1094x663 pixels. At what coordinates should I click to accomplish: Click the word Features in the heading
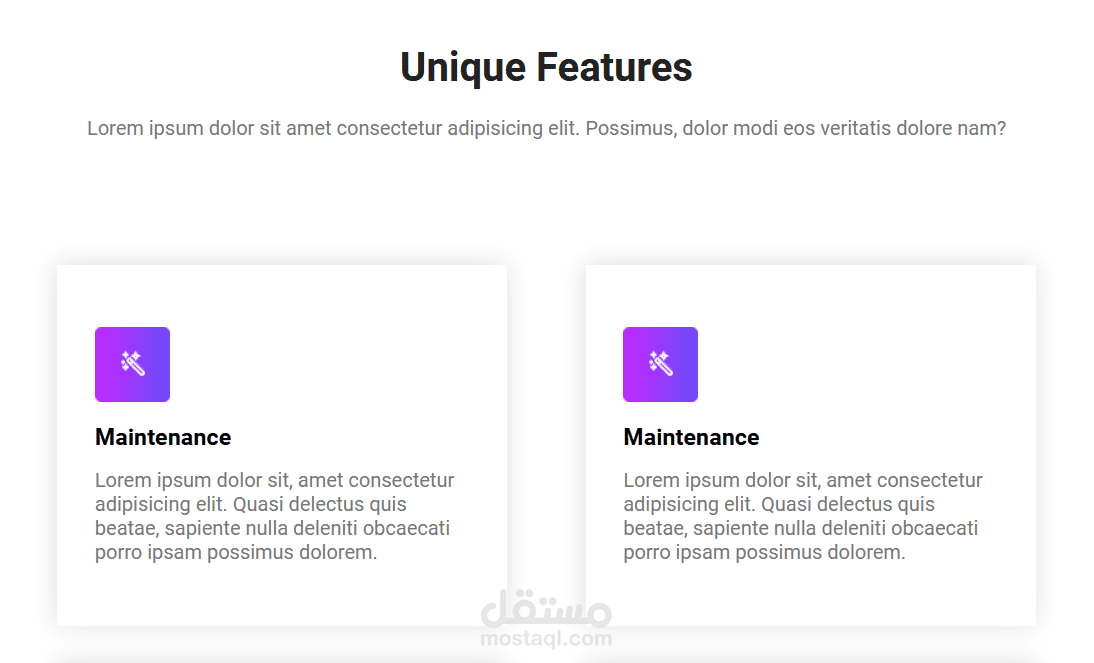pyautogui.click(x=614, y=68)
